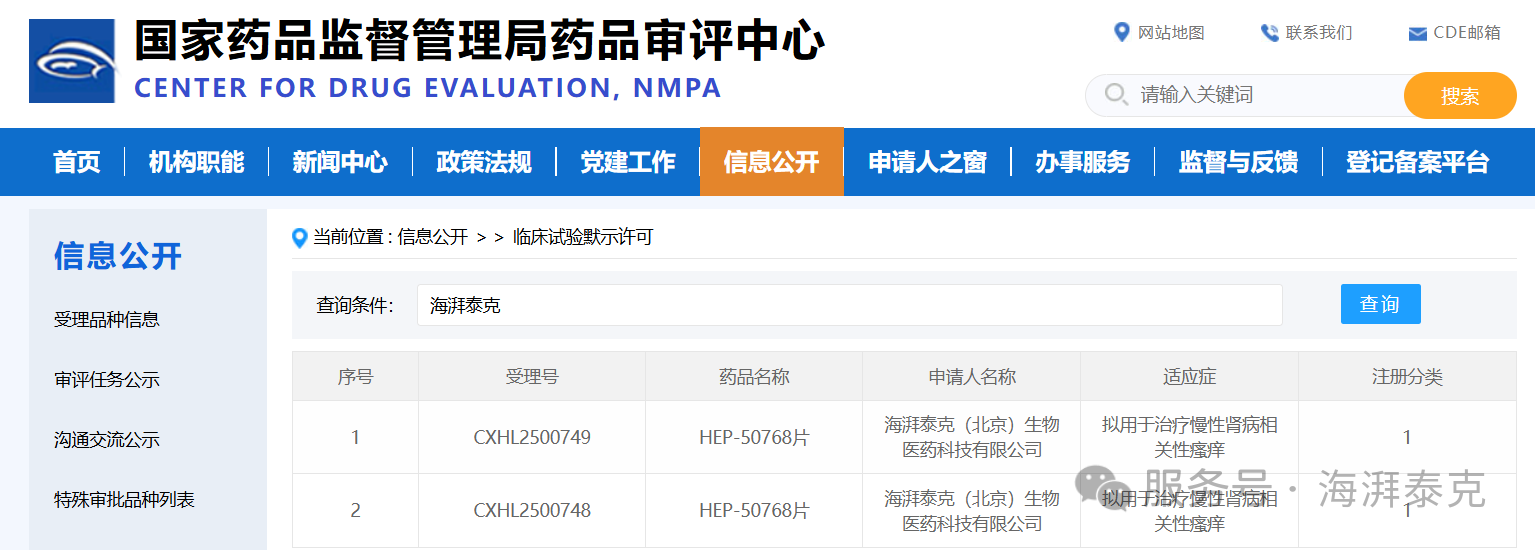Viewport: 1535px width, 550px height.
Task: Open 登记备案平台 in navigation bar
Action: [1417, 162]
